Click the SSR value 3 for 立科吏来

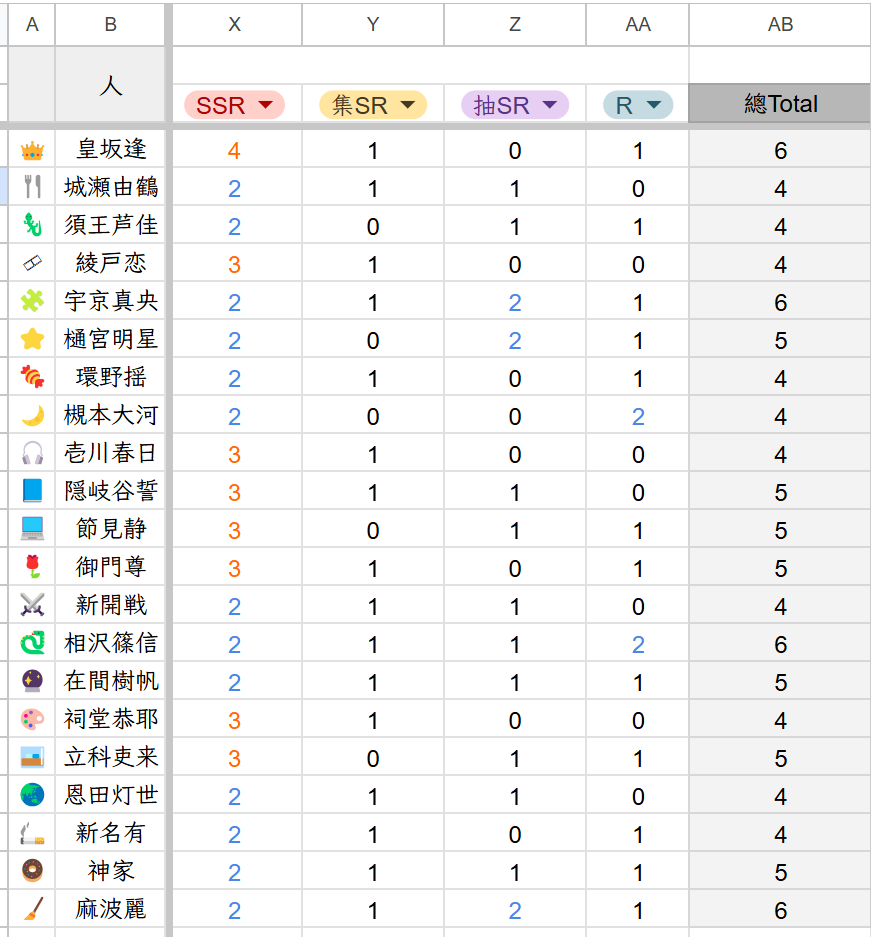click(234, 758)
